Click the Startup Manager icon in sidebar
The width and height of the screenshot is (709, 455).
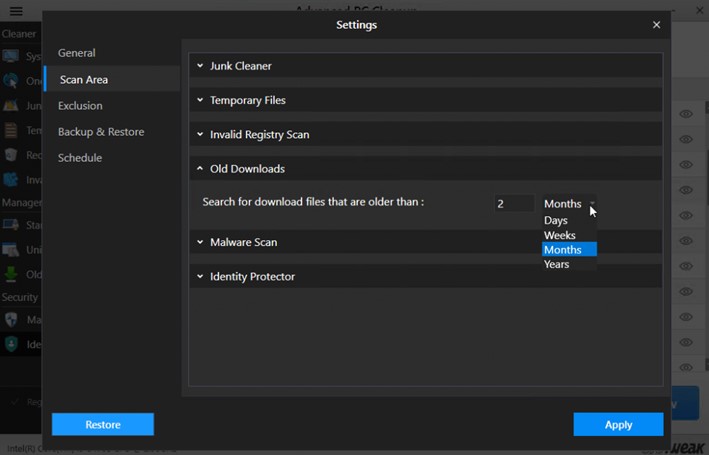click(x=10, y=225)
